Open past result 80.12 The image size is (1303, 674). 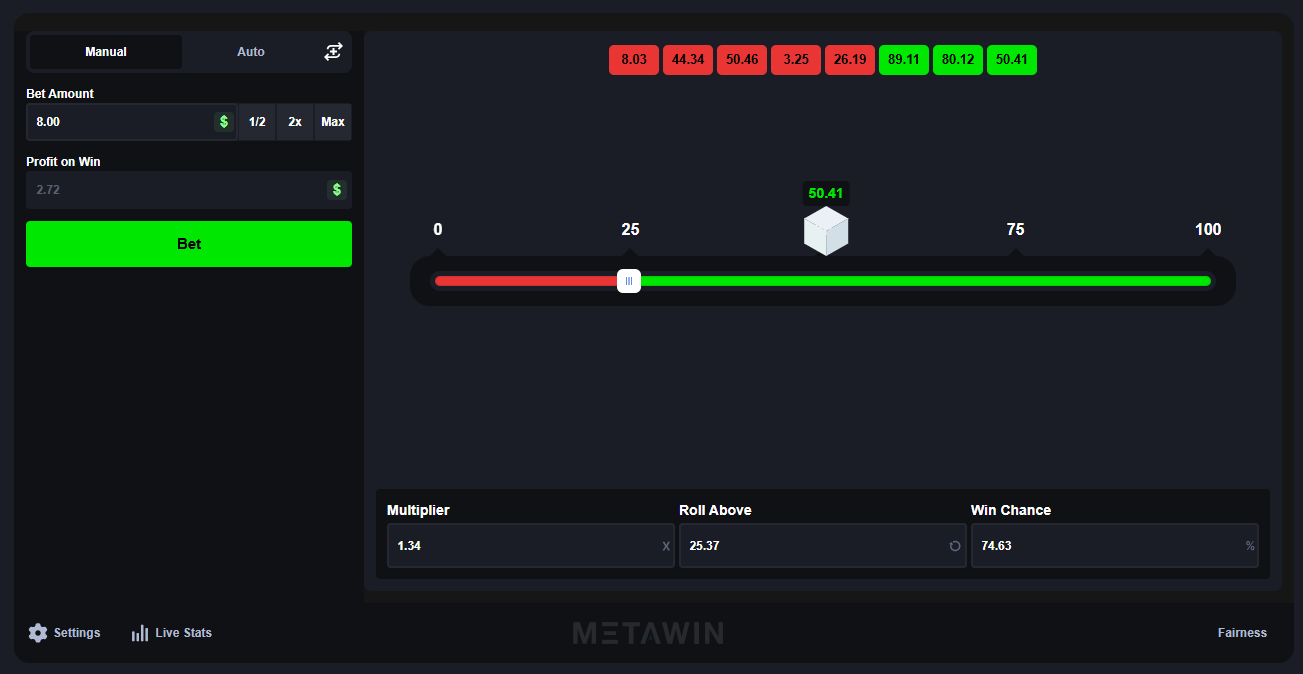click(x=958, y=60)
